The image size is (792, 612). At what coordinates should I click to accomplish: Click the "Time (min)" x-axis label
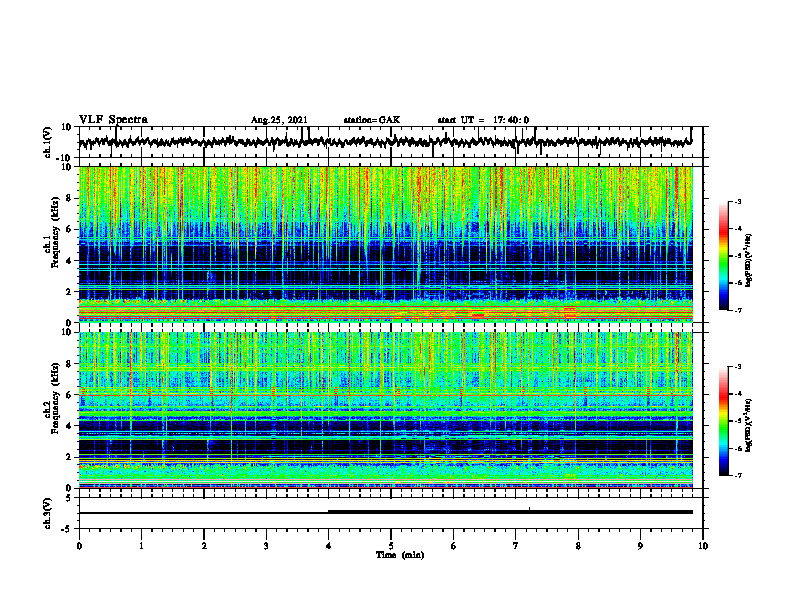[400, 555]
